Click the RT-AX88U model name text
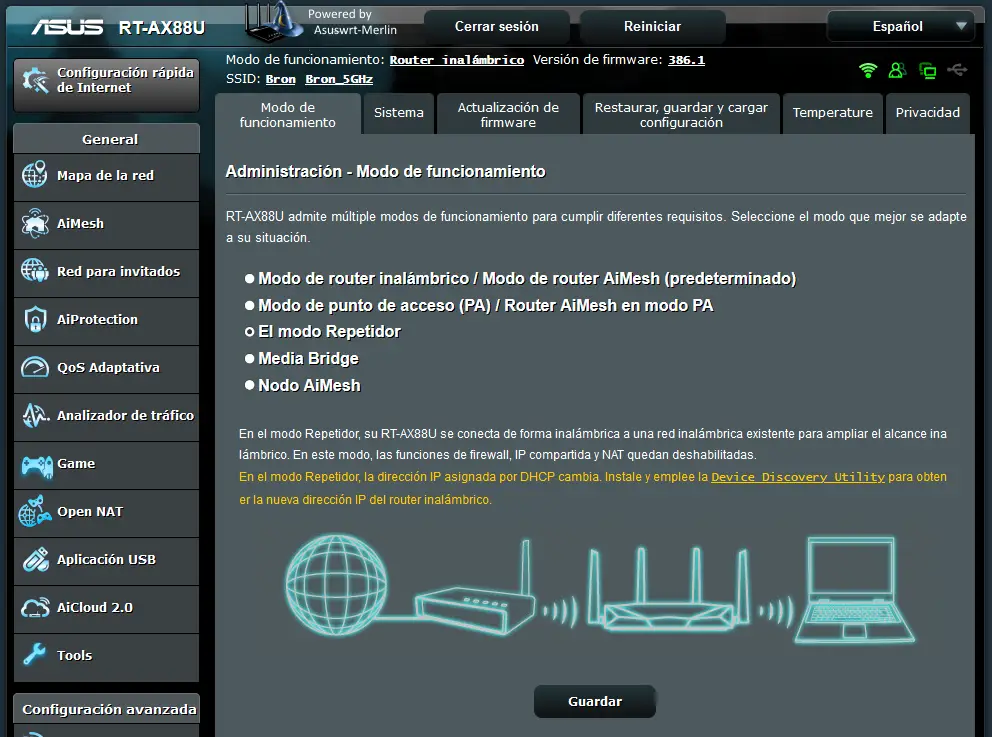This screenshot has height=737, width=992. tap(162, 28)
